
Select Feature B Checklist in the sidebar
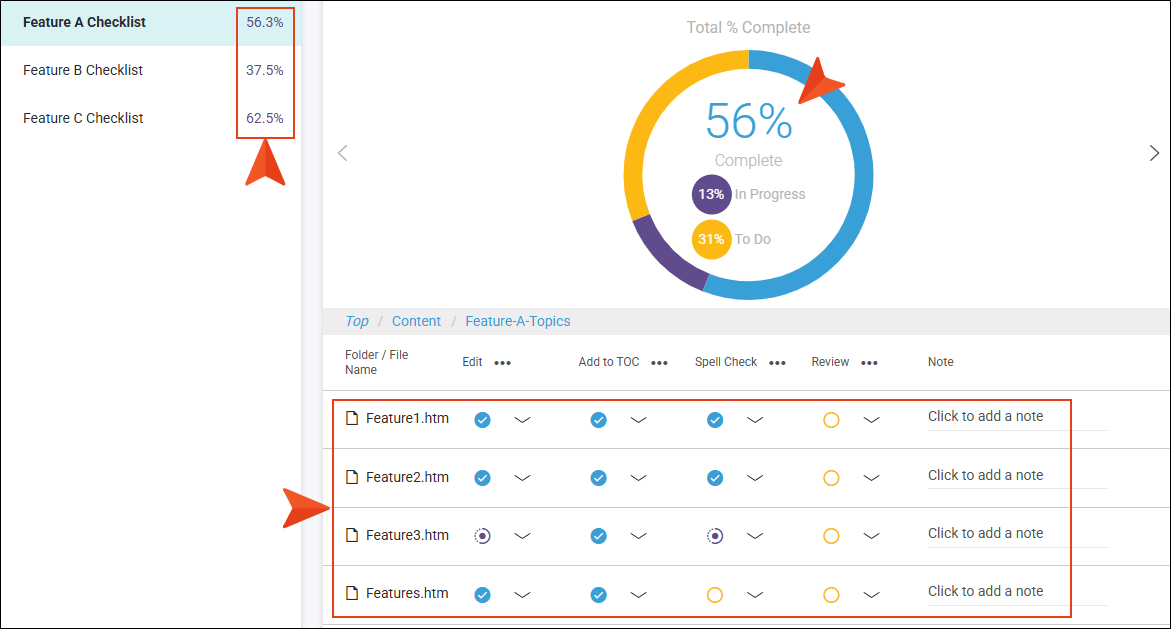83,70
